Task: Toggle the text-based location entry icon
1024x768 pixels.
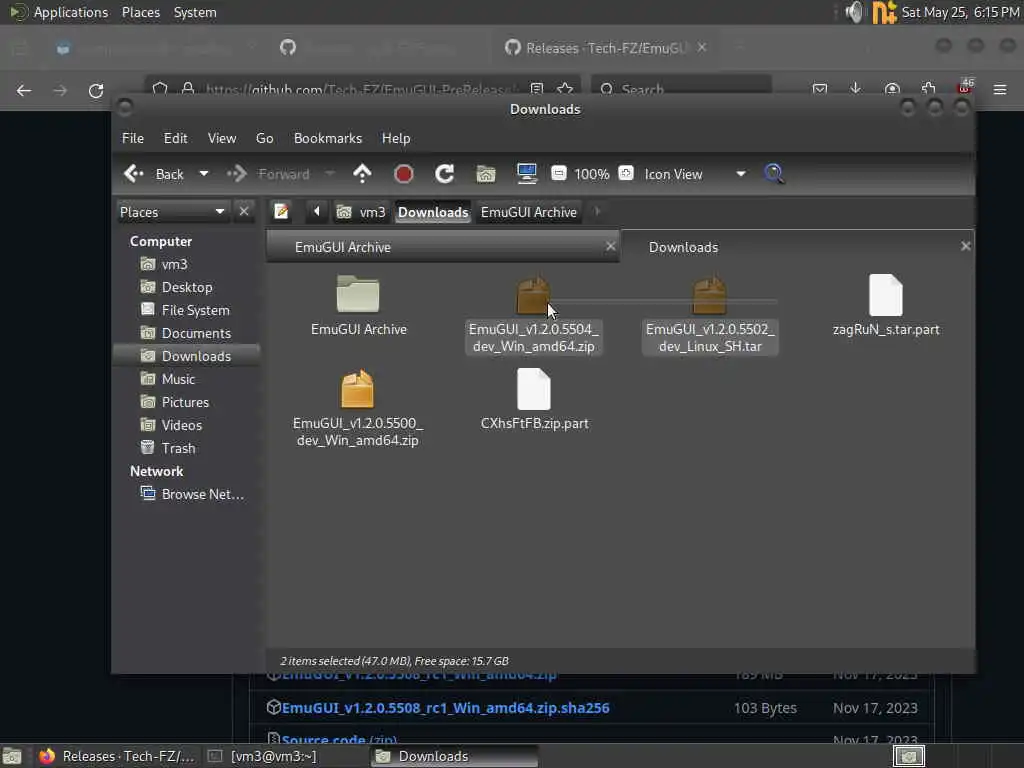Action: click(x=281, y=212)
